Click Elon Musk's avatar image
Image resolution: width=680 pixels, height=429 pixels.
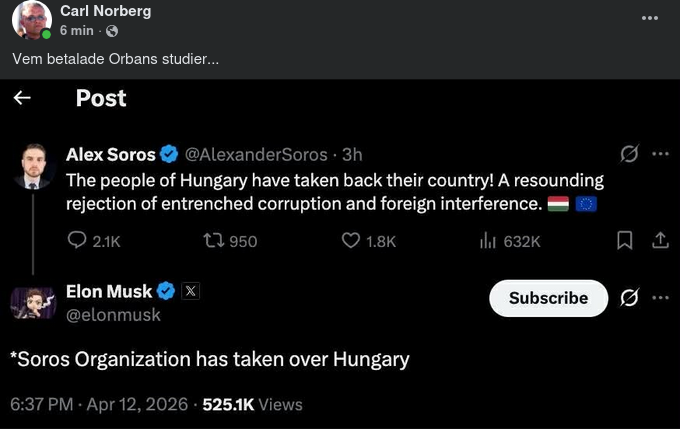(x=34, y=302)
